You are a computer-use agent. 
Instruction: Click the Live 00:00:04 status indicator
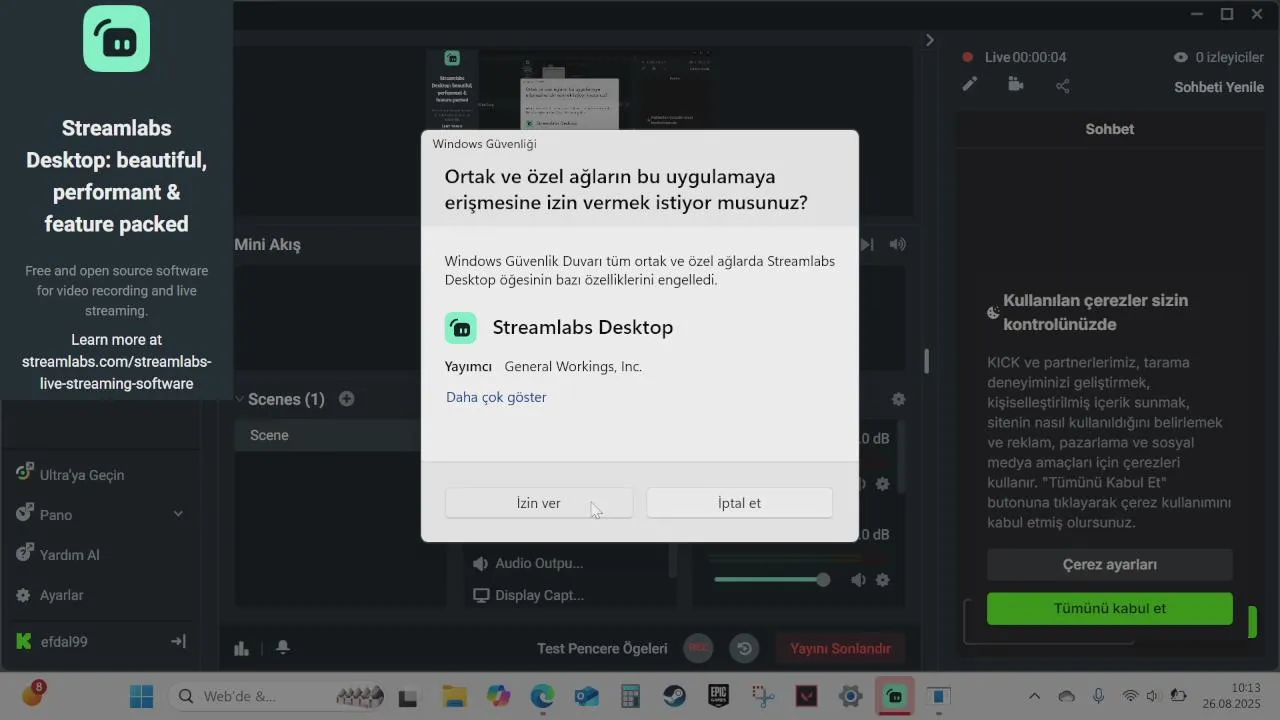(x=1014, y=57)
